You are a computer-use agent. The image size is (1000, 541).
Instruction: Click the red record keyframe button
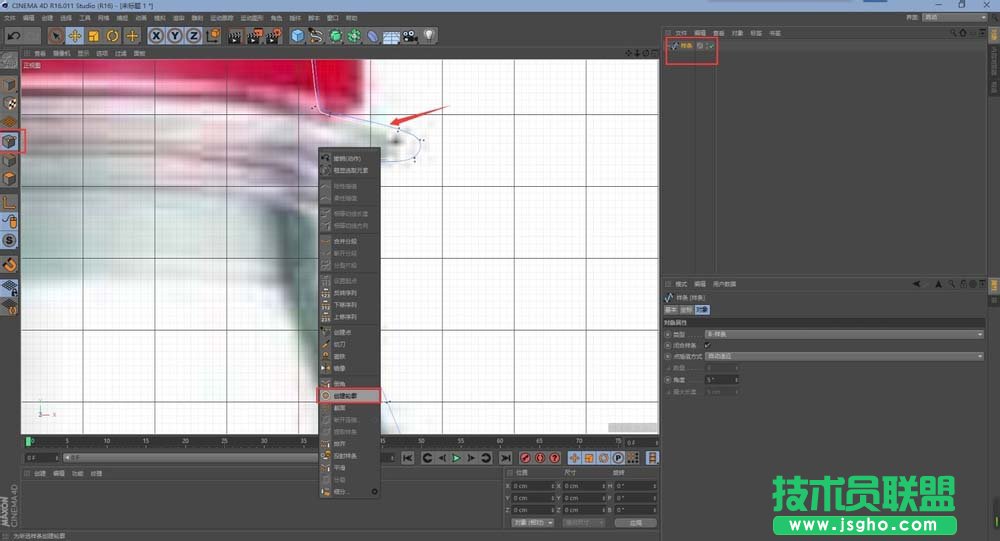[525, 458]
